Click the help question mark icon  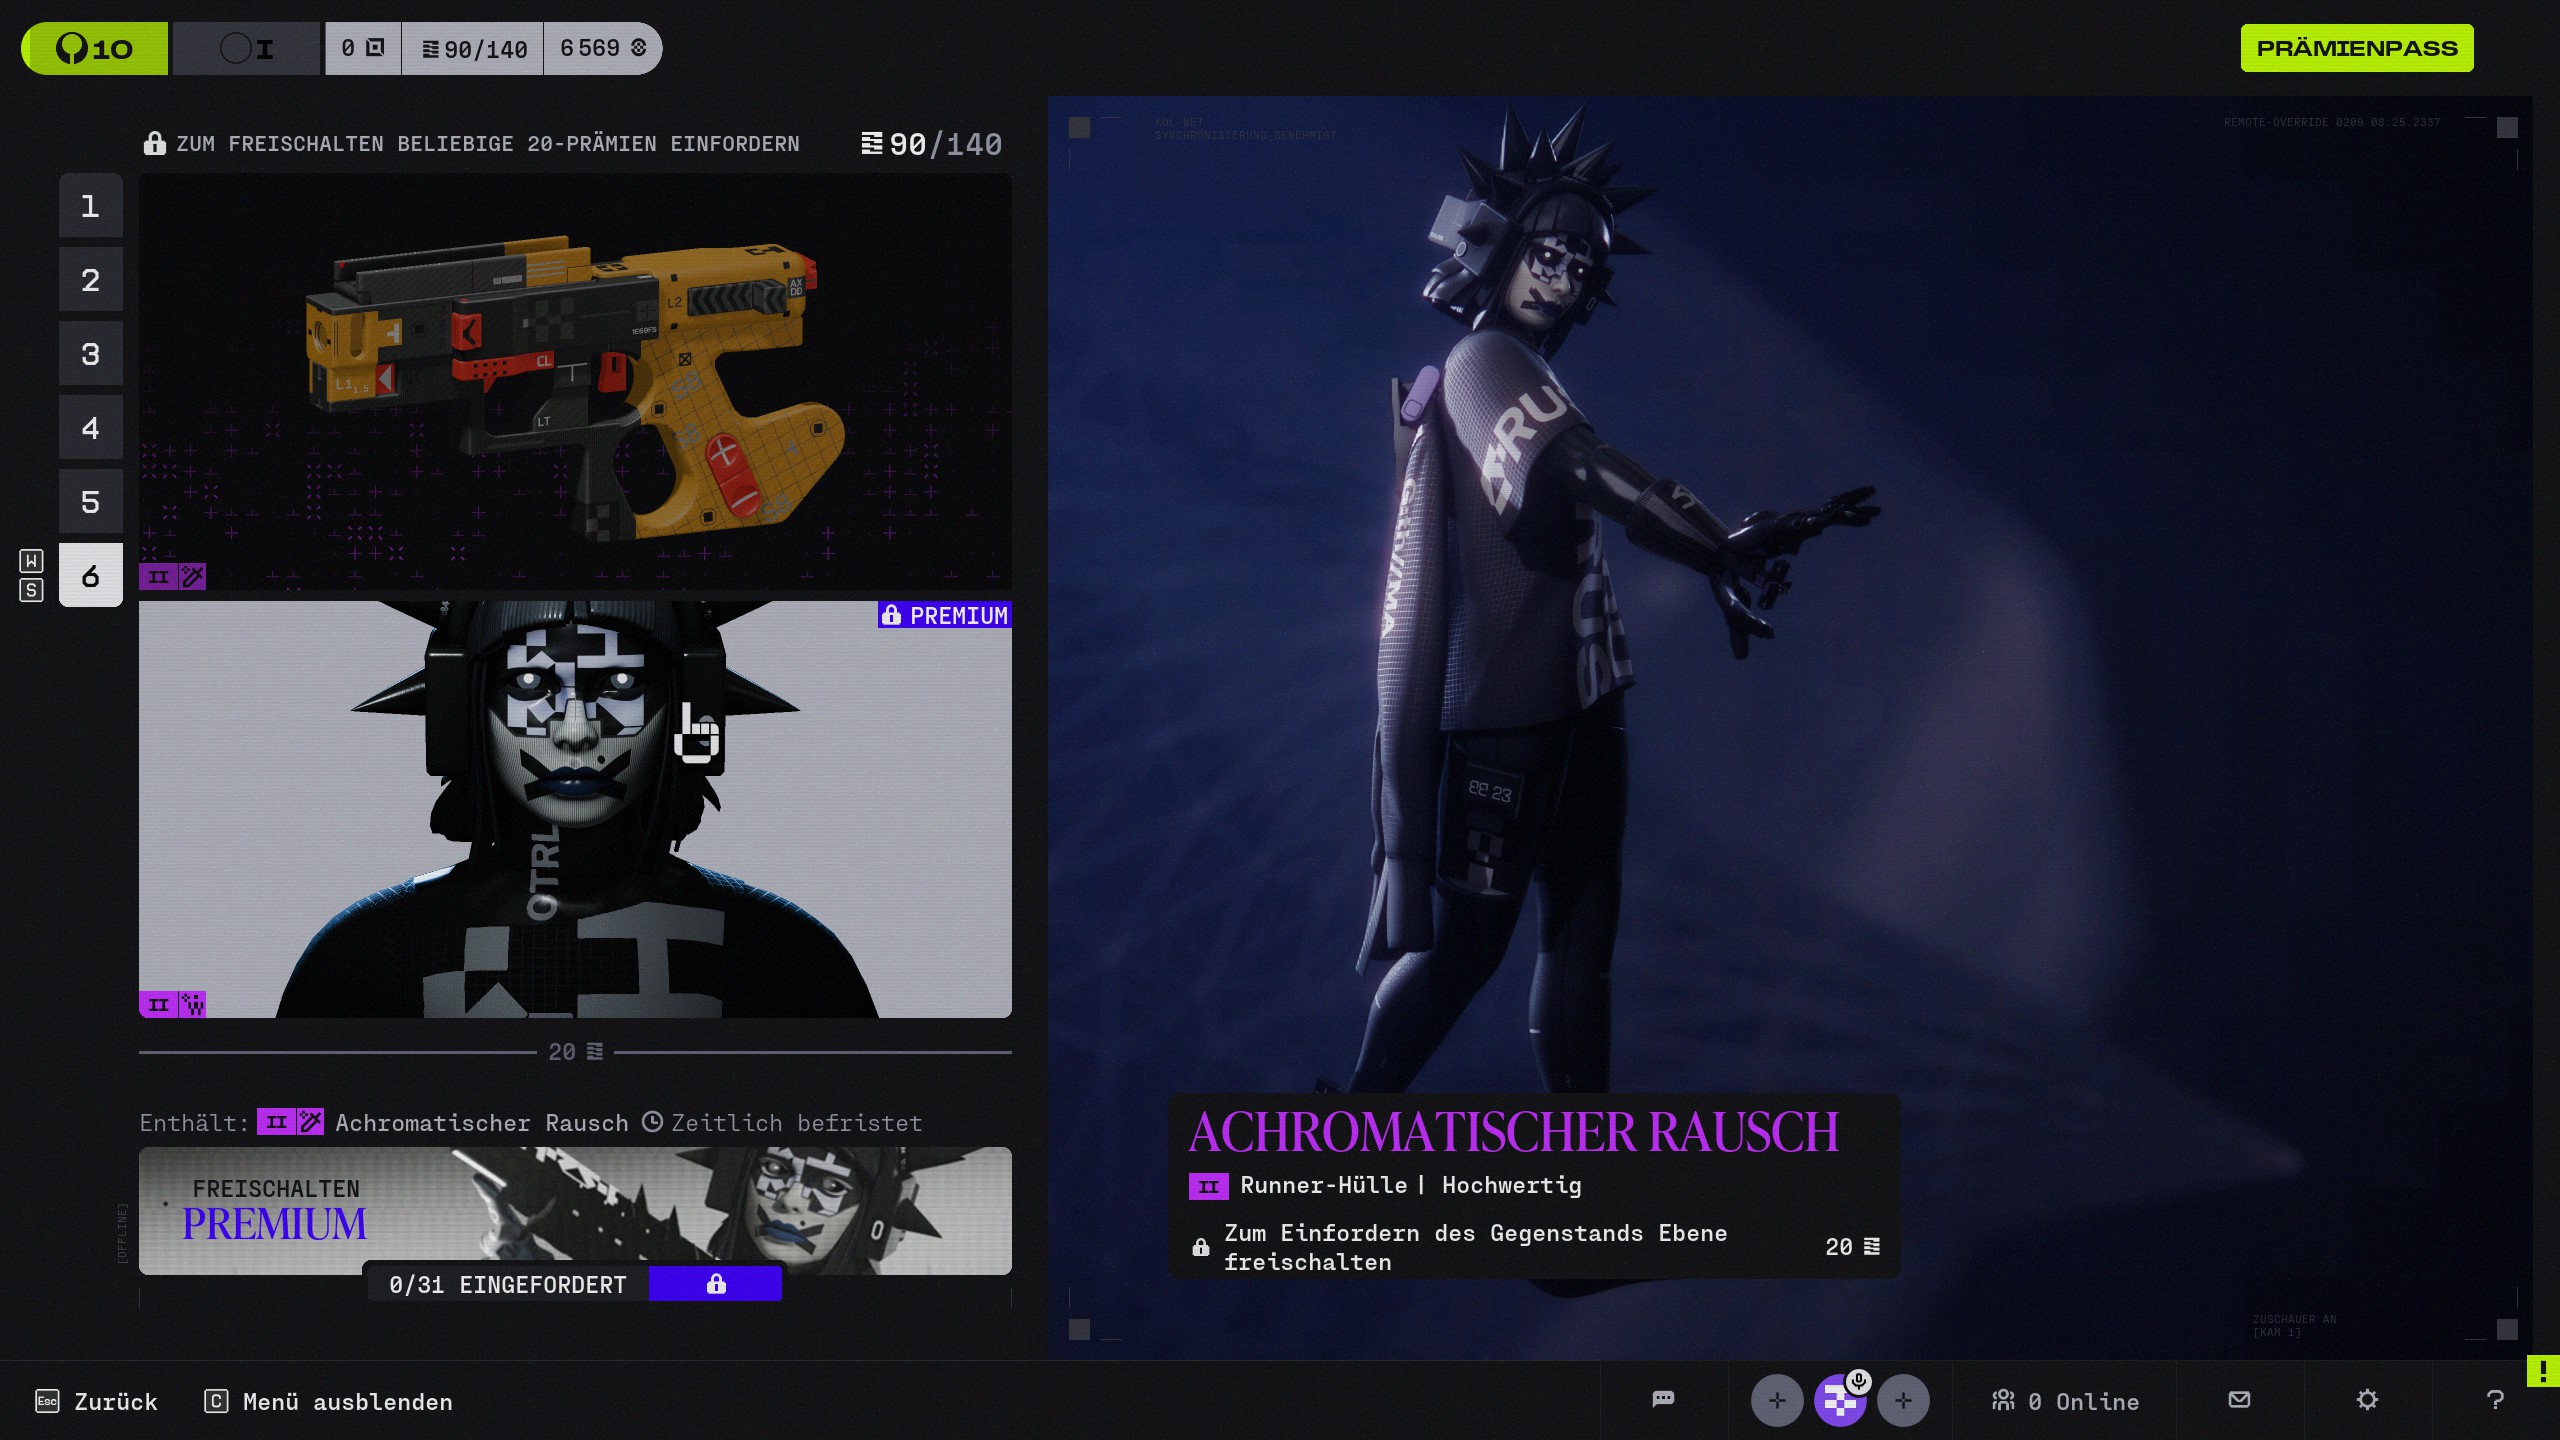coord(2494,1399)
